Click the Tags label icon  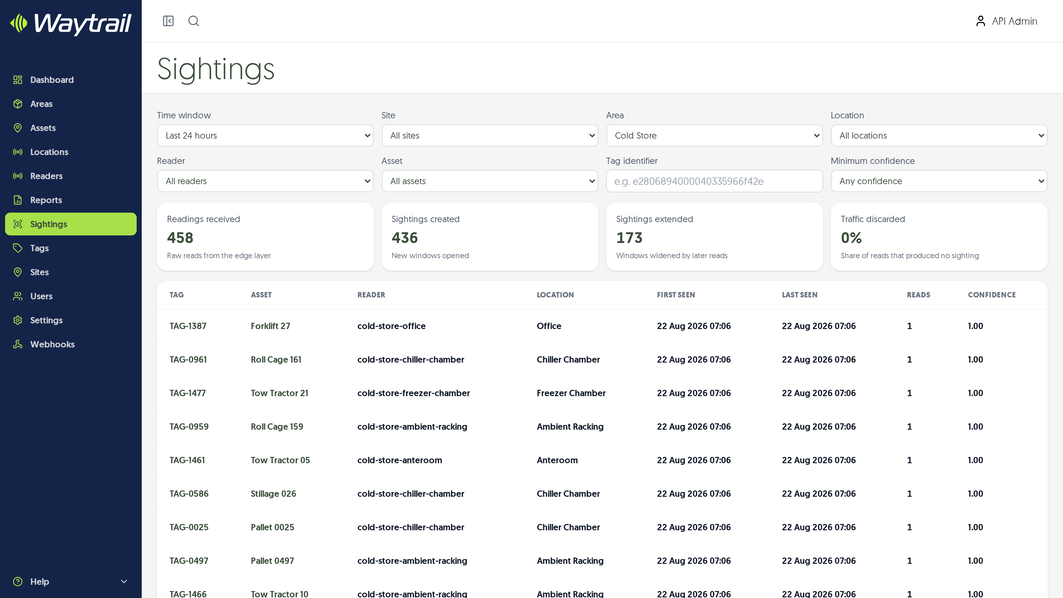18,248
